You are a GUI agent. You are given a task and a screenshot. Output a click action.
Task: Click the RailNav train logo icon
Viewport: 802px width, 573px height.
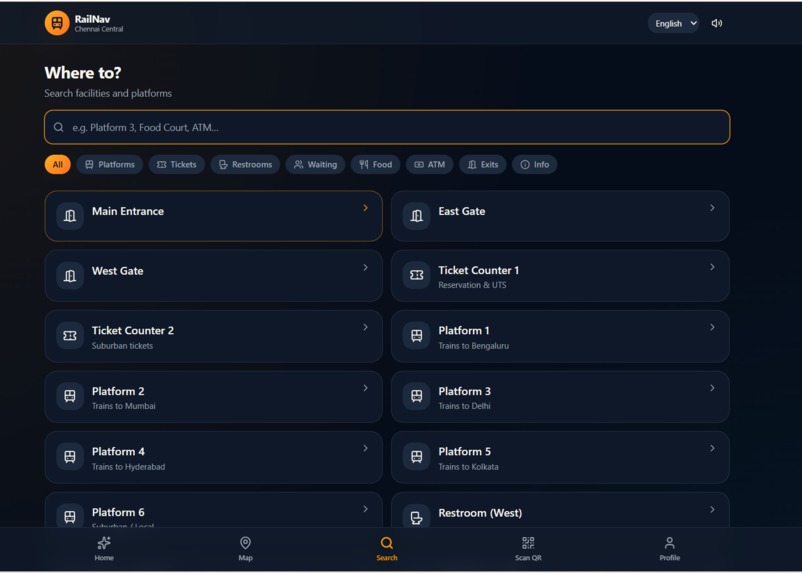coord(57,23)
